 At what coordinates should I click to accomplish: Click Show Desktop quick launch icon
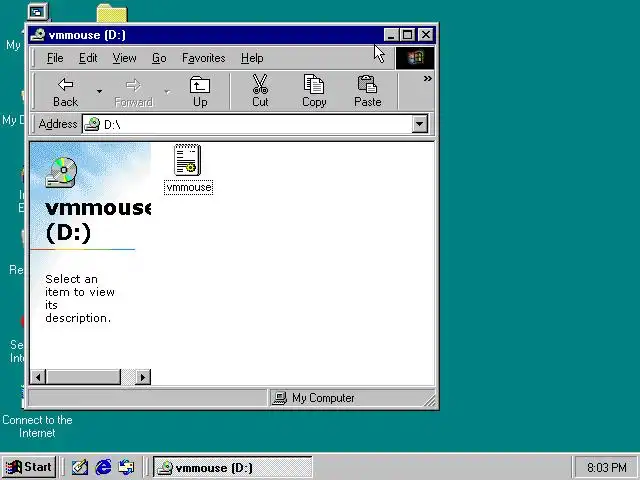coord(80,467)
